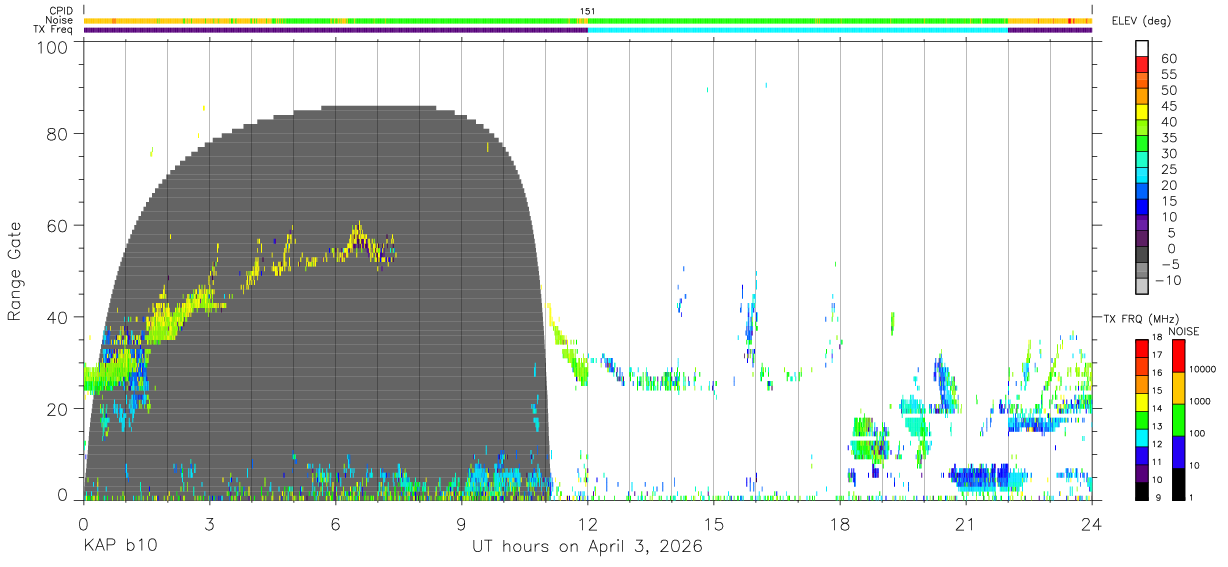Click the 6 tick on the UT hours axis

coord(336,524)
